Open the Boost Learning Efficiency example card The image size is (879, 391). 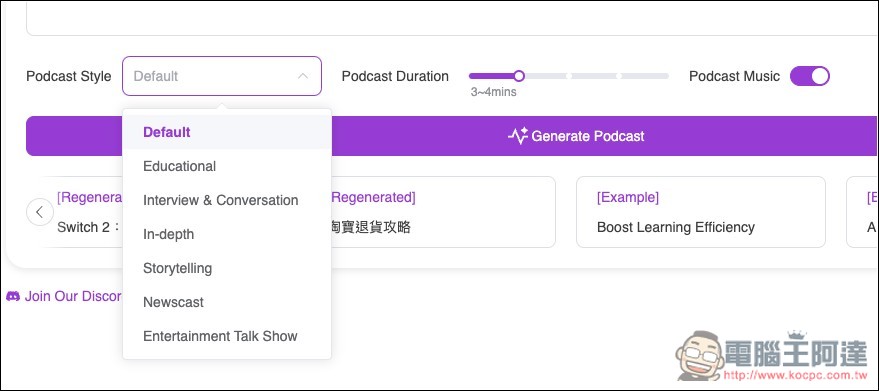(x=701, y=212)
